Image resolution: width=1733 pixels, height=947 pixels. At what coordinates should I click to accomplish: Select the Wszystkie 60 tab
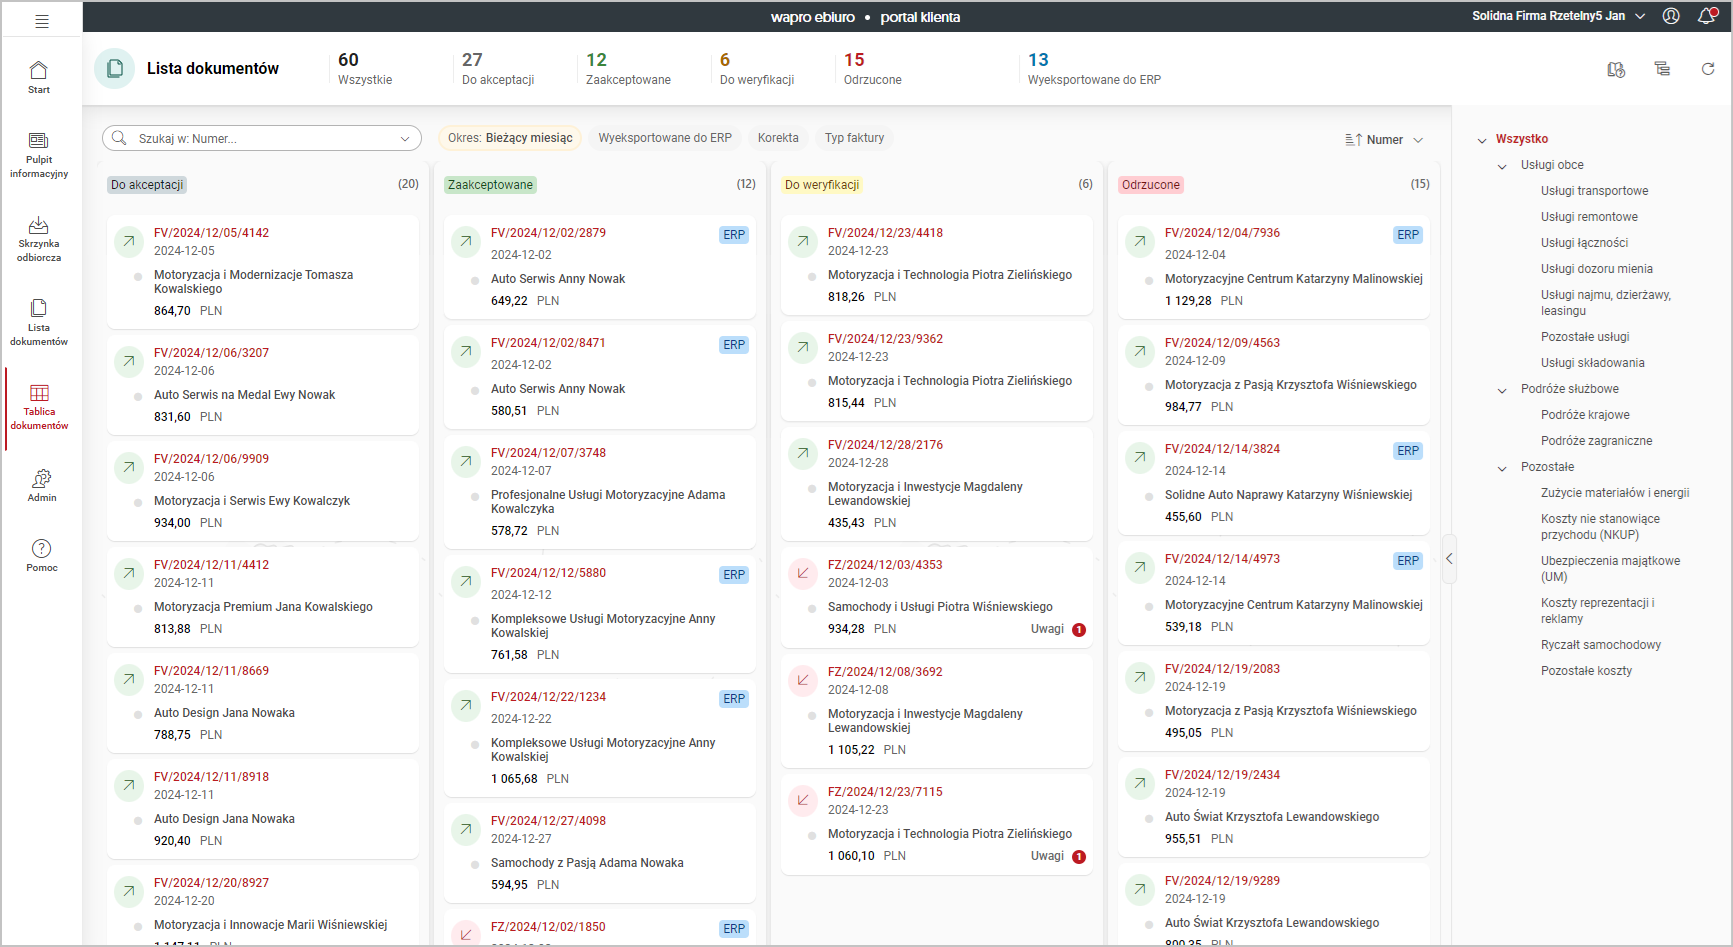[365, 68]
